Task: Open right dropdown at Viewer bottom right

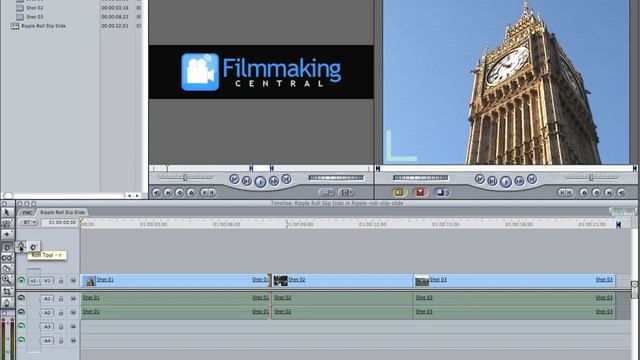Action: point(346,192)
